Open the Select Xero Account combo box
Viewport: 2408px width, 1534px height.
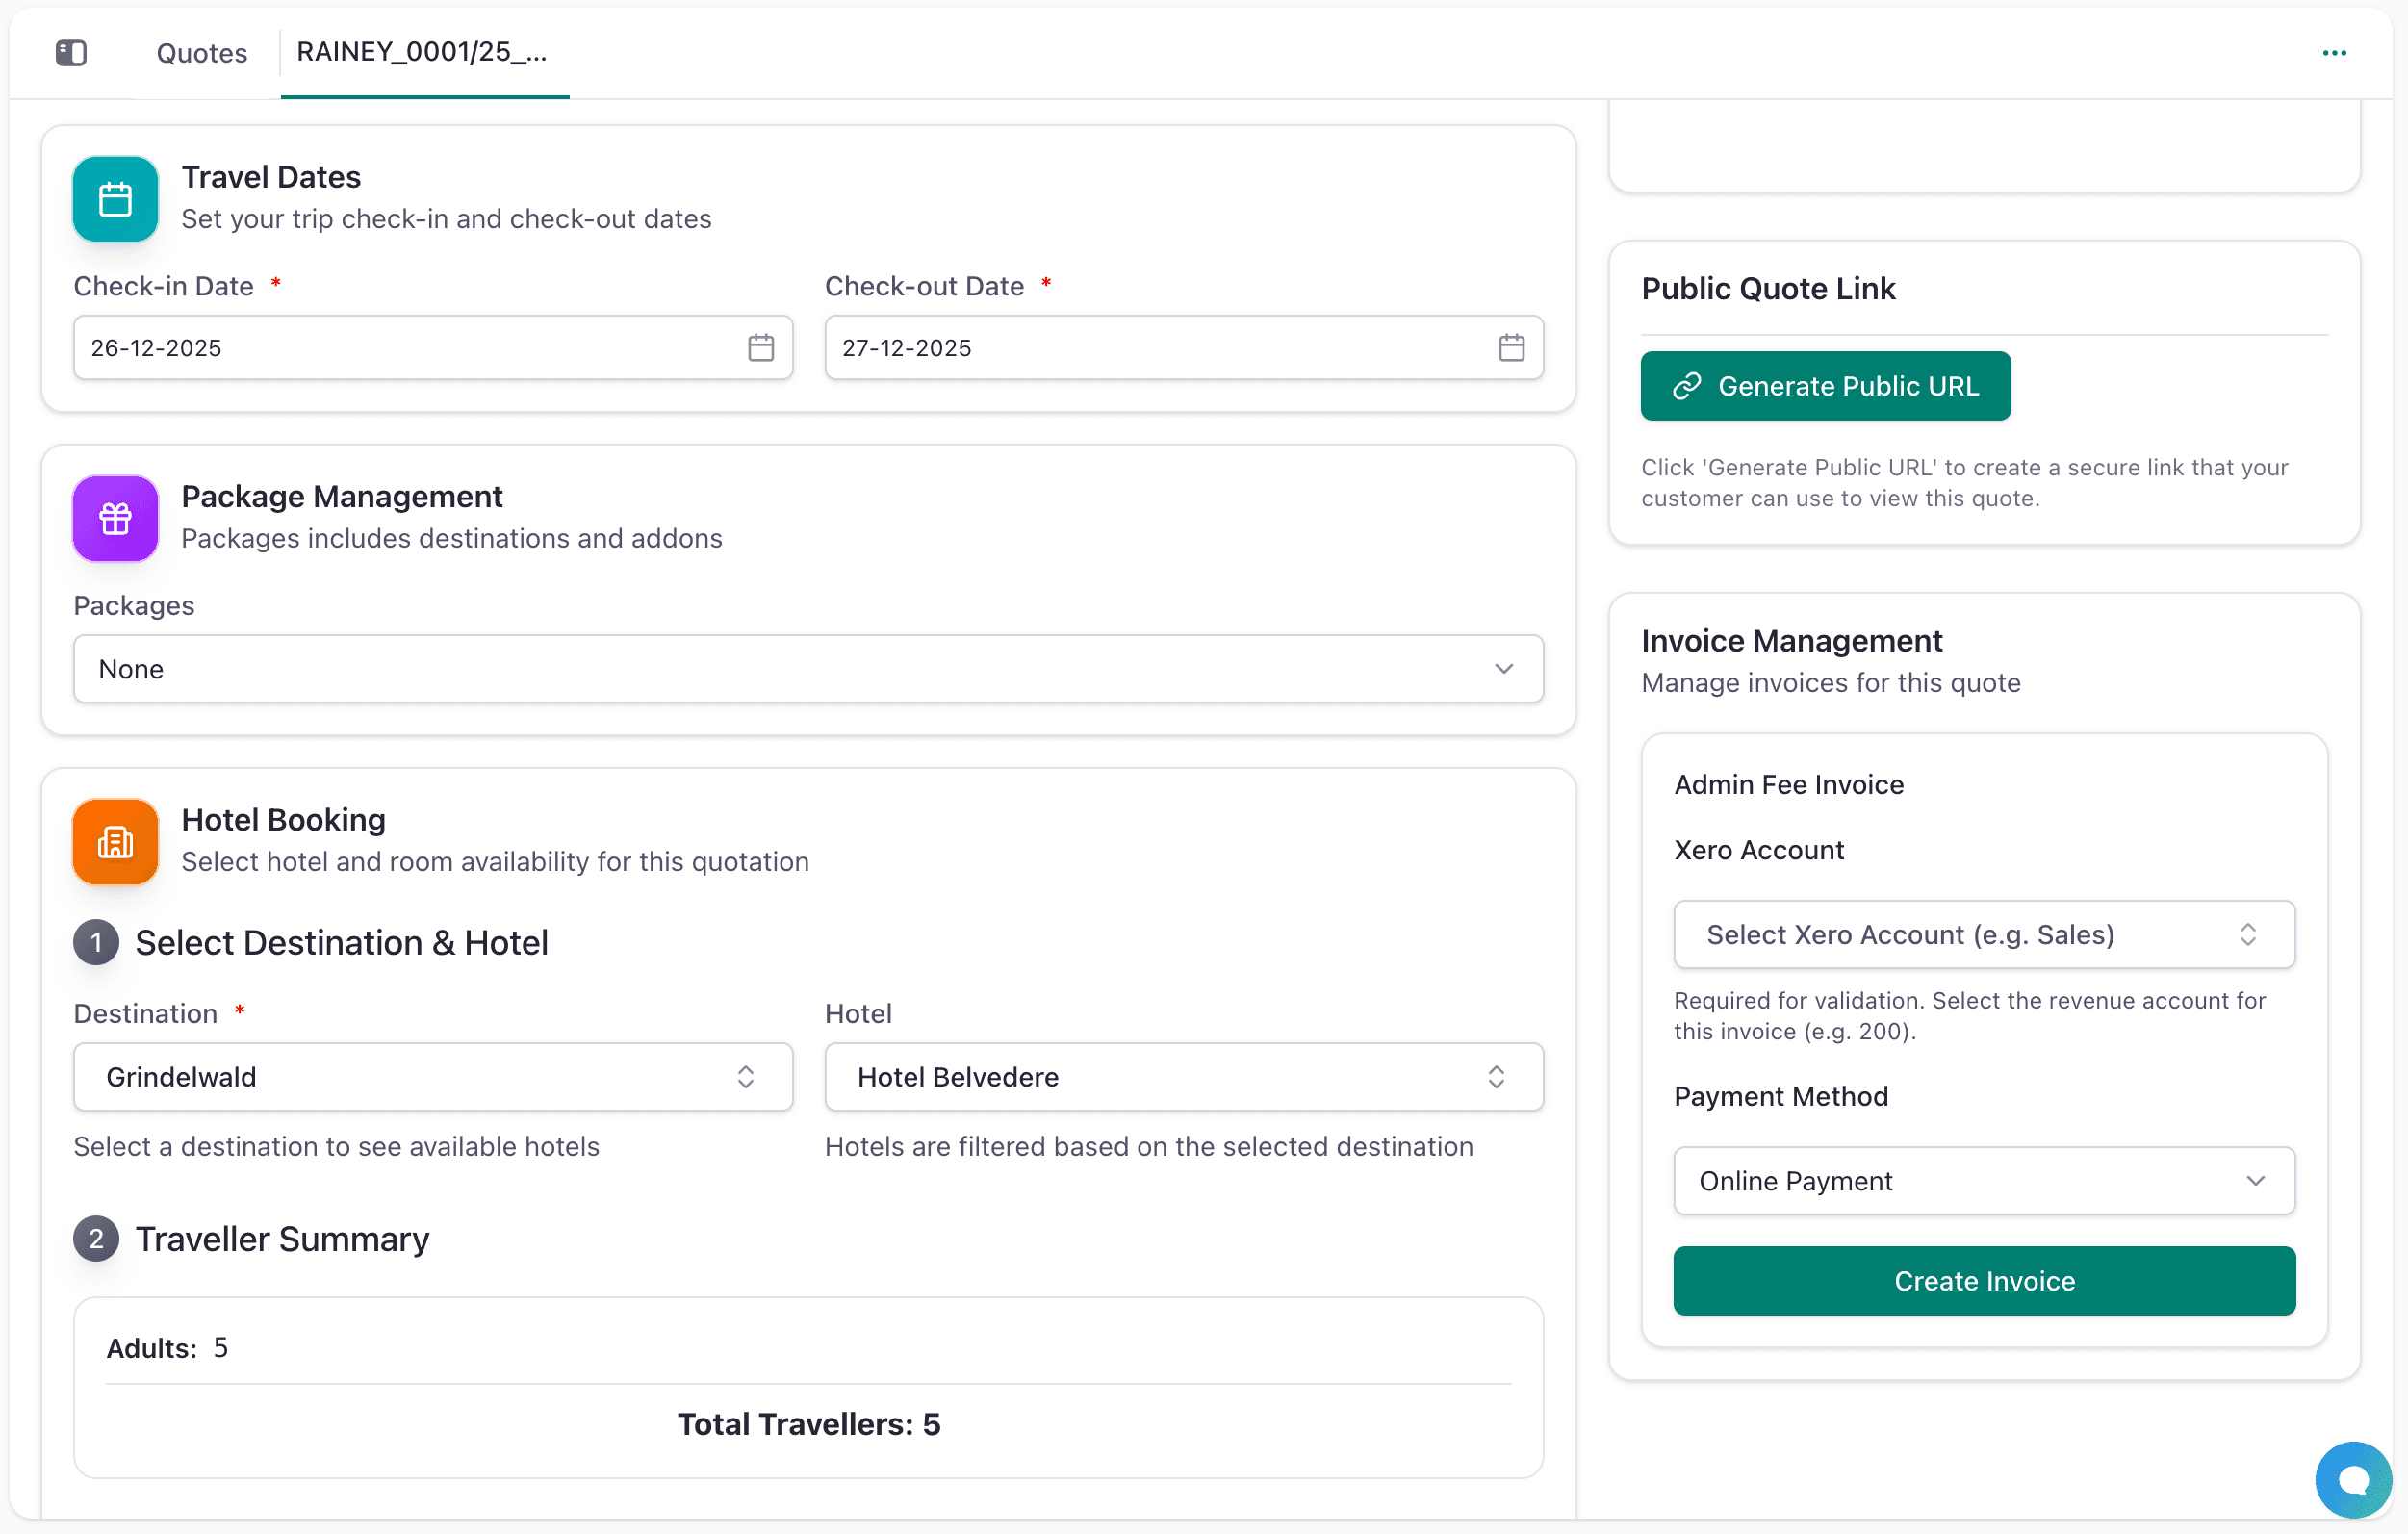[x=1983, y=934]
